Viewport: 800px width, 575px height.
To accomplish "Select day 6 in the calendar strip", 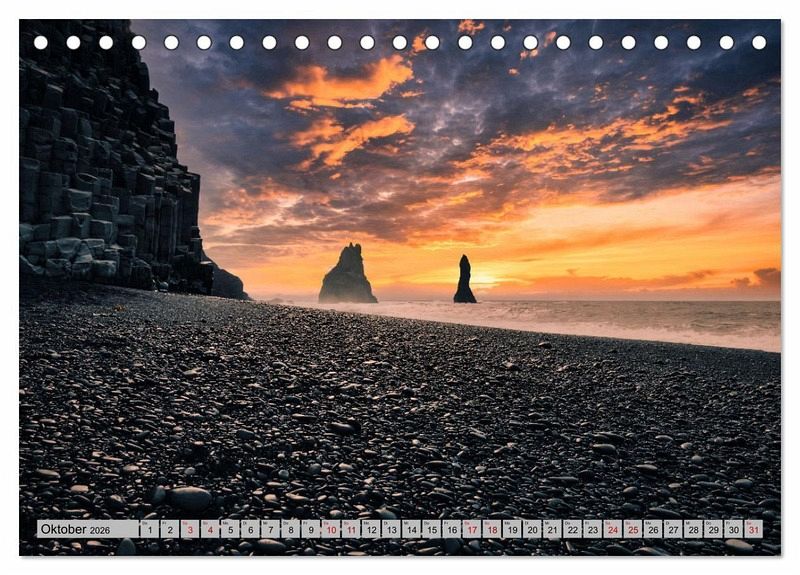I will (x=251, y=529).
